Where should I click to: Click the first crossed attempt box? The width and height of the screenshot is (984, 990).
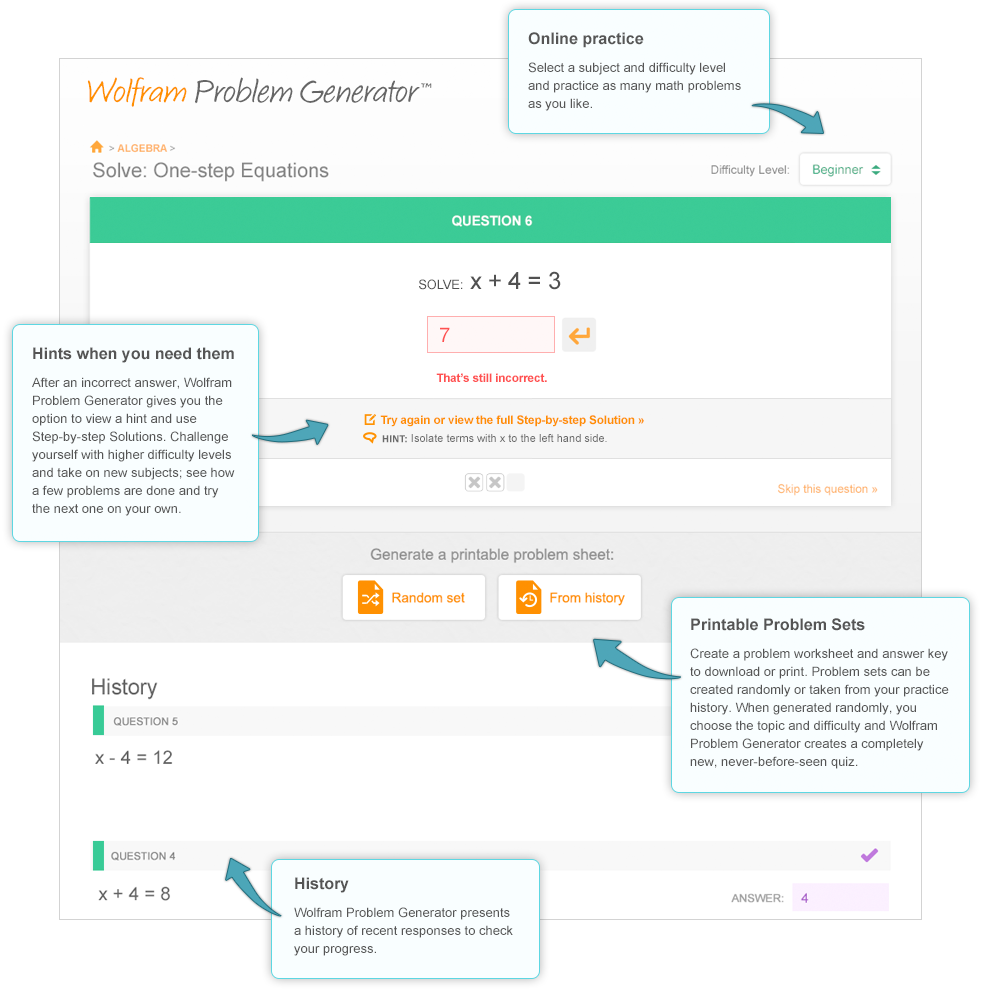(474, 482)
